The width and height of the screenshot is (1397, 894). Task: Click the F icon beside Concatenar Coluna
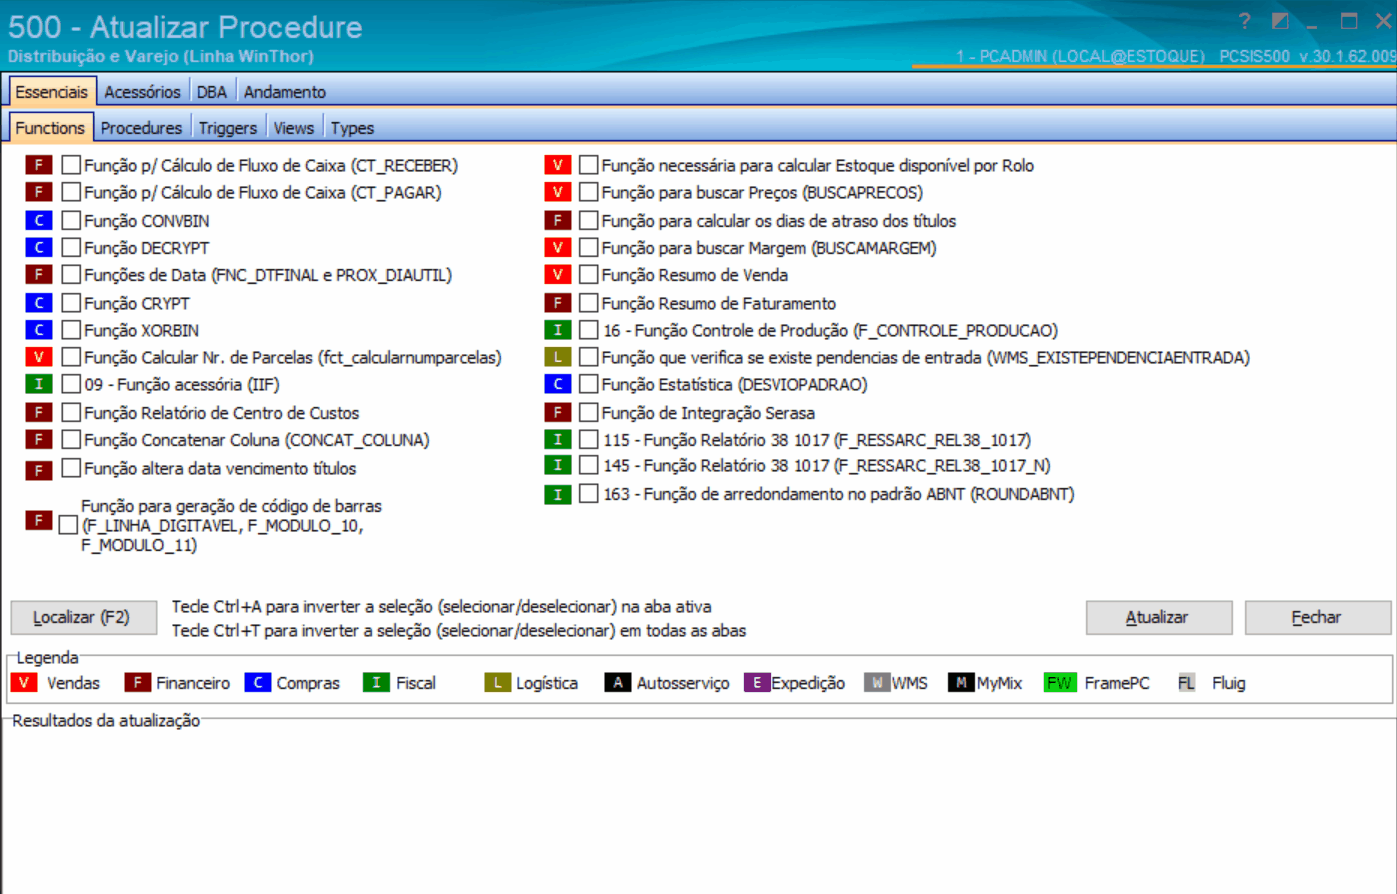coord(38,440)
